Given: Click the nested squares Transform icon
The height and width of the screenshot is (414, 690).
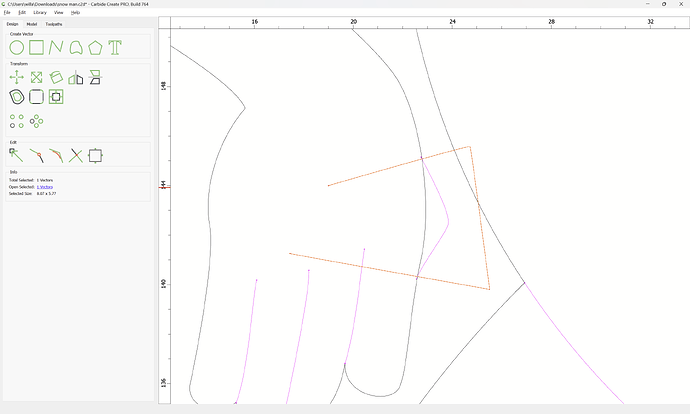Looking at the screenshot, I should 56,97.
